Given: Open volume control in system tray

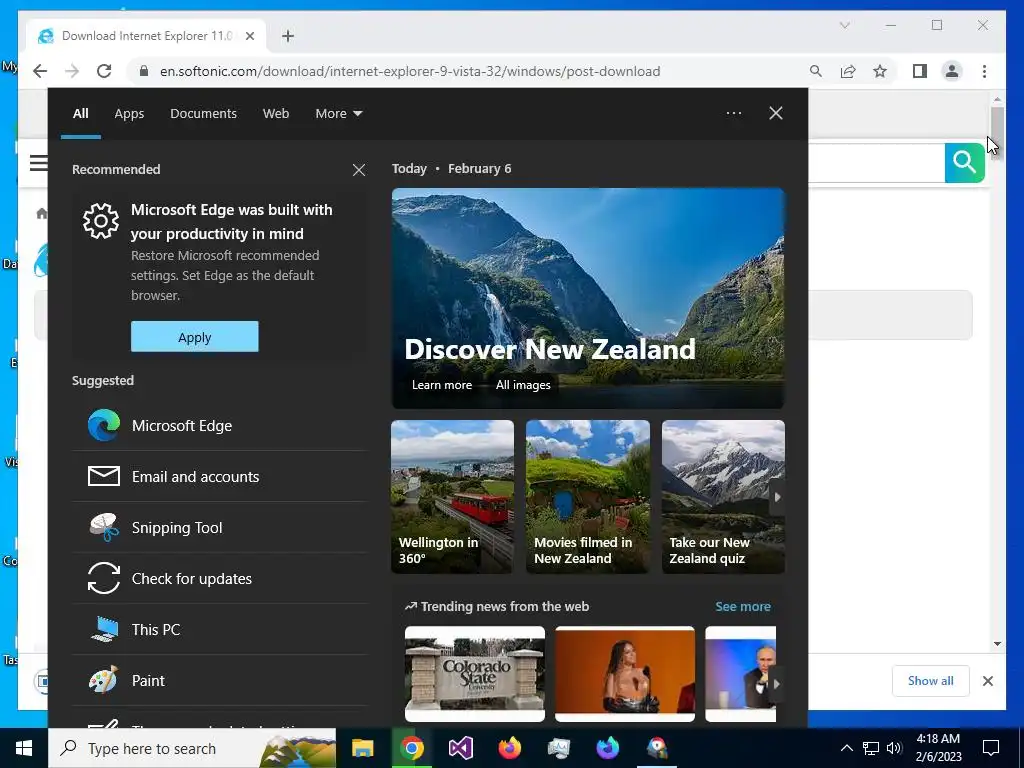Looking at the screenshot, I should [894, 748].
